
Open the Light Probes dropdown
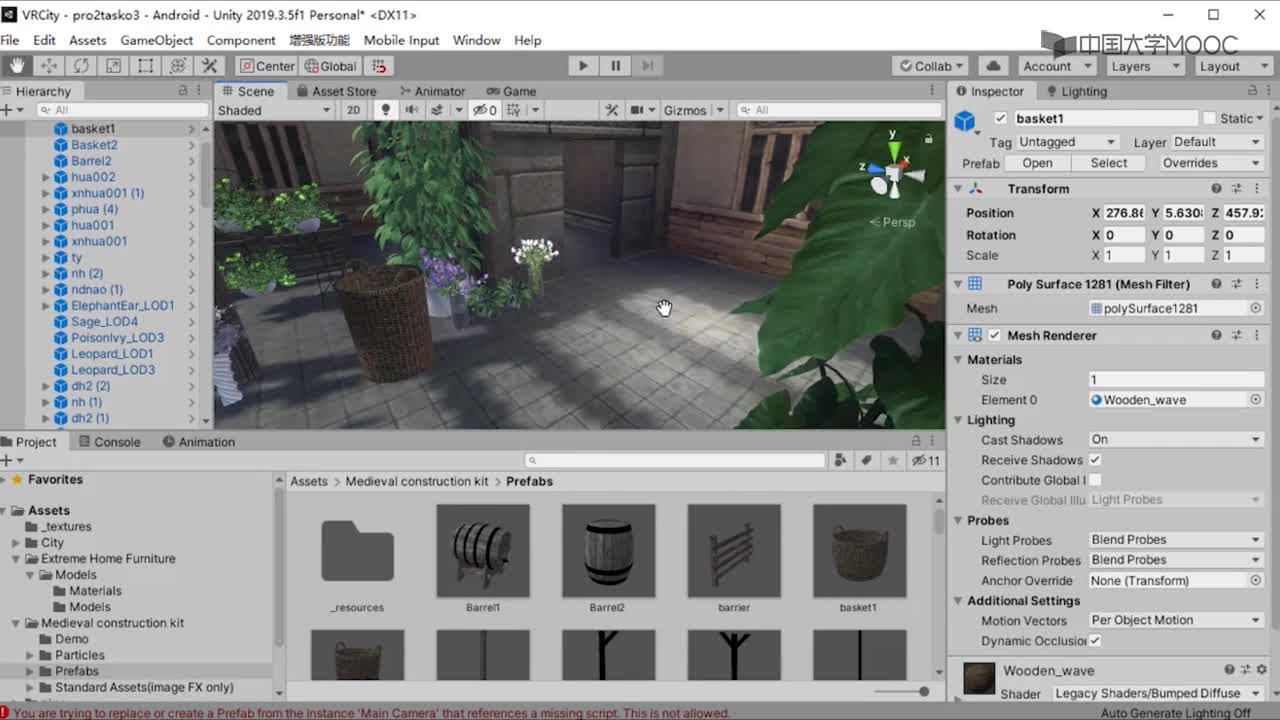pyautogui.click(x=1176, y=540)
